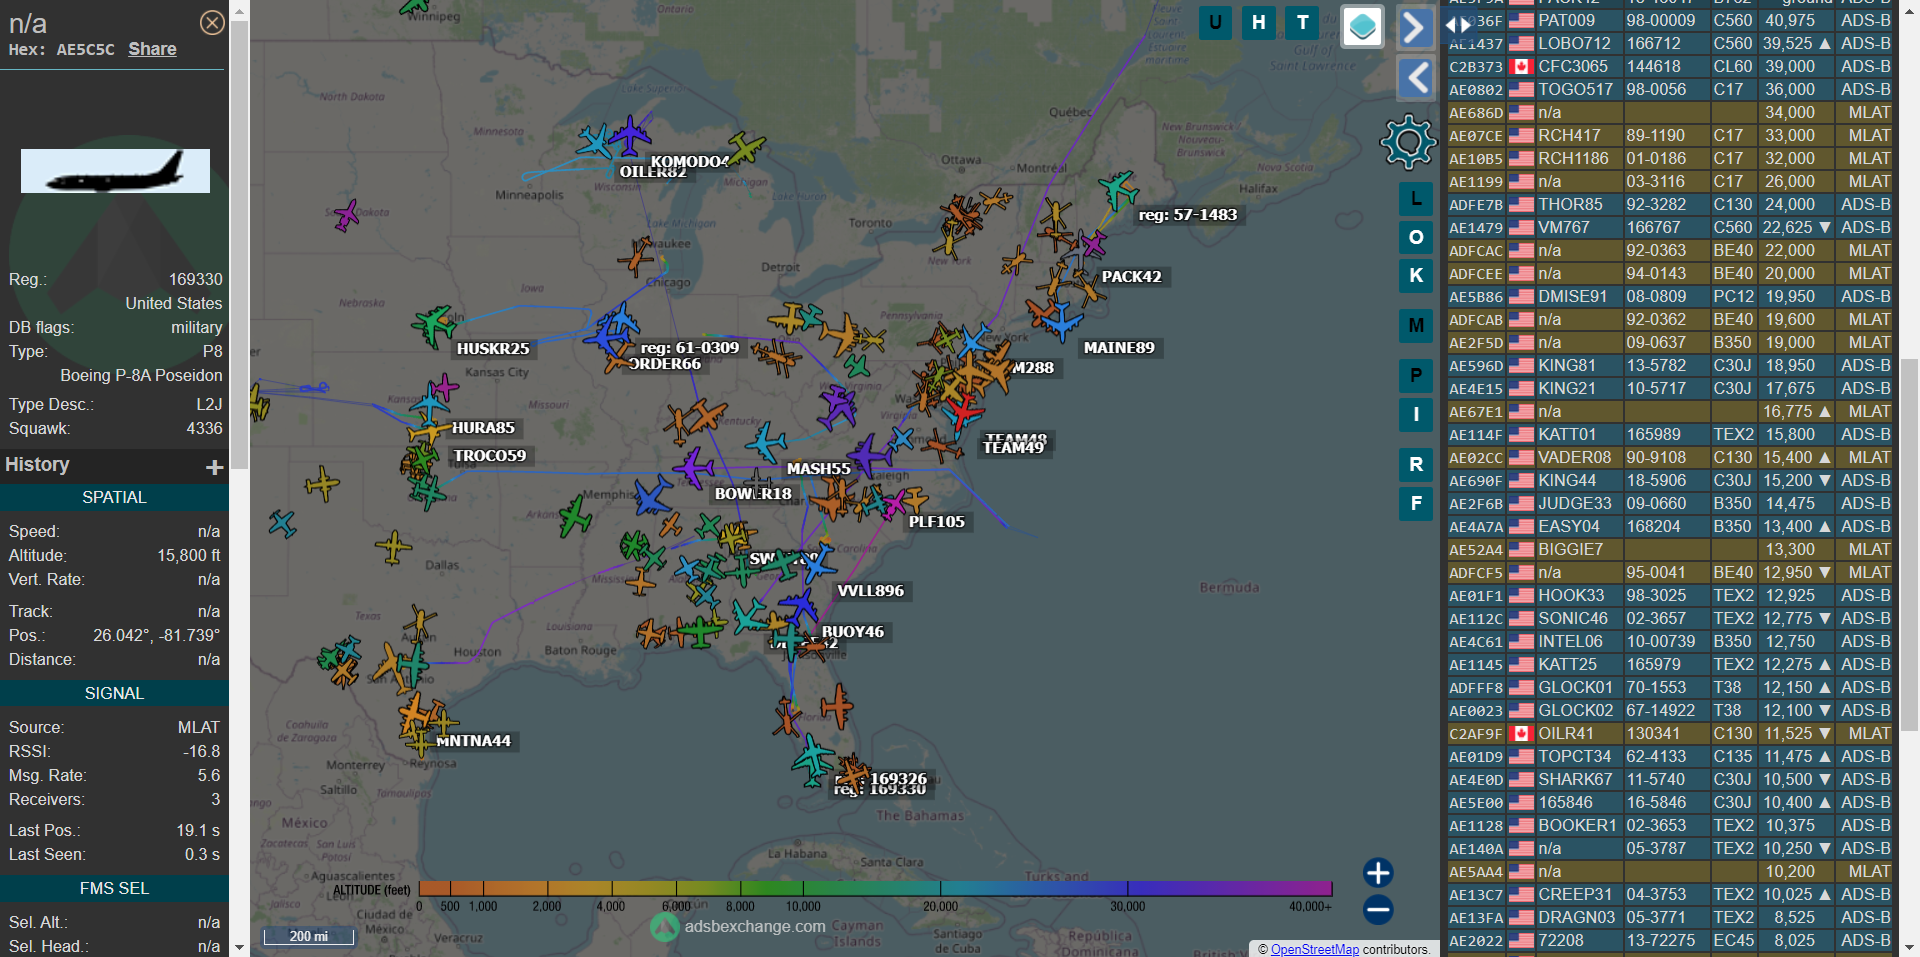The width and height of the screenshot is (1920, 957).
Task: Click the info panel scrollbar down arrow
Action: pyautogui.click(x=239, y=946)
